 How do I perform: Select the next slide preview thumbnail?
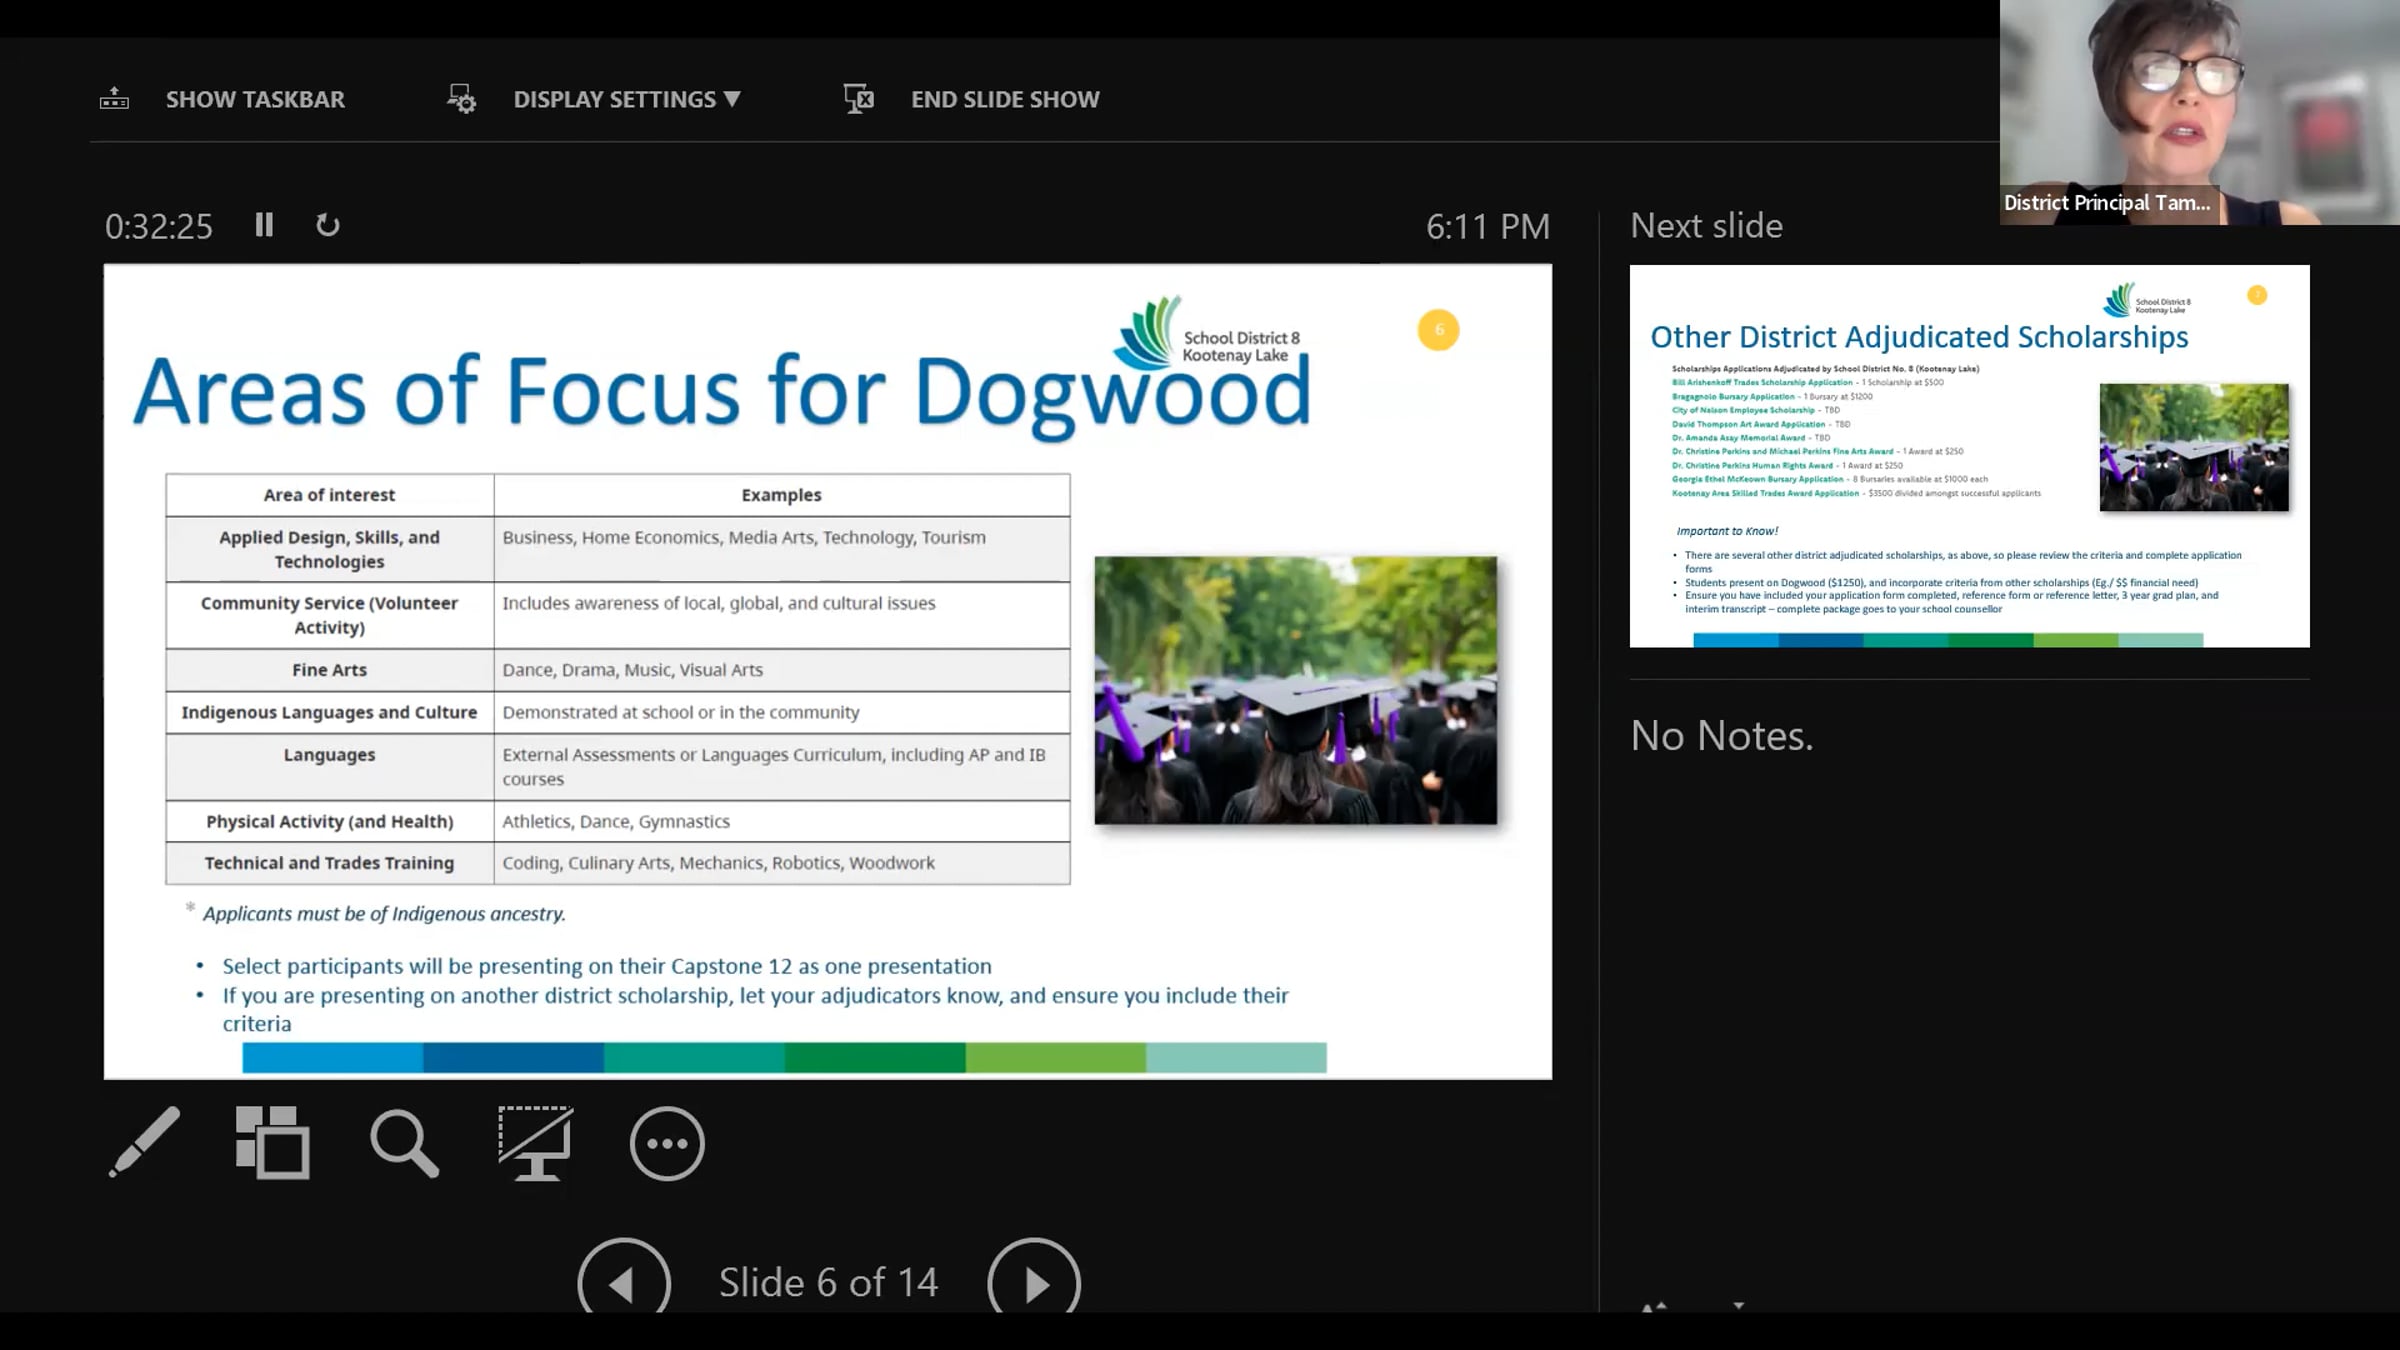point(1969,456)
